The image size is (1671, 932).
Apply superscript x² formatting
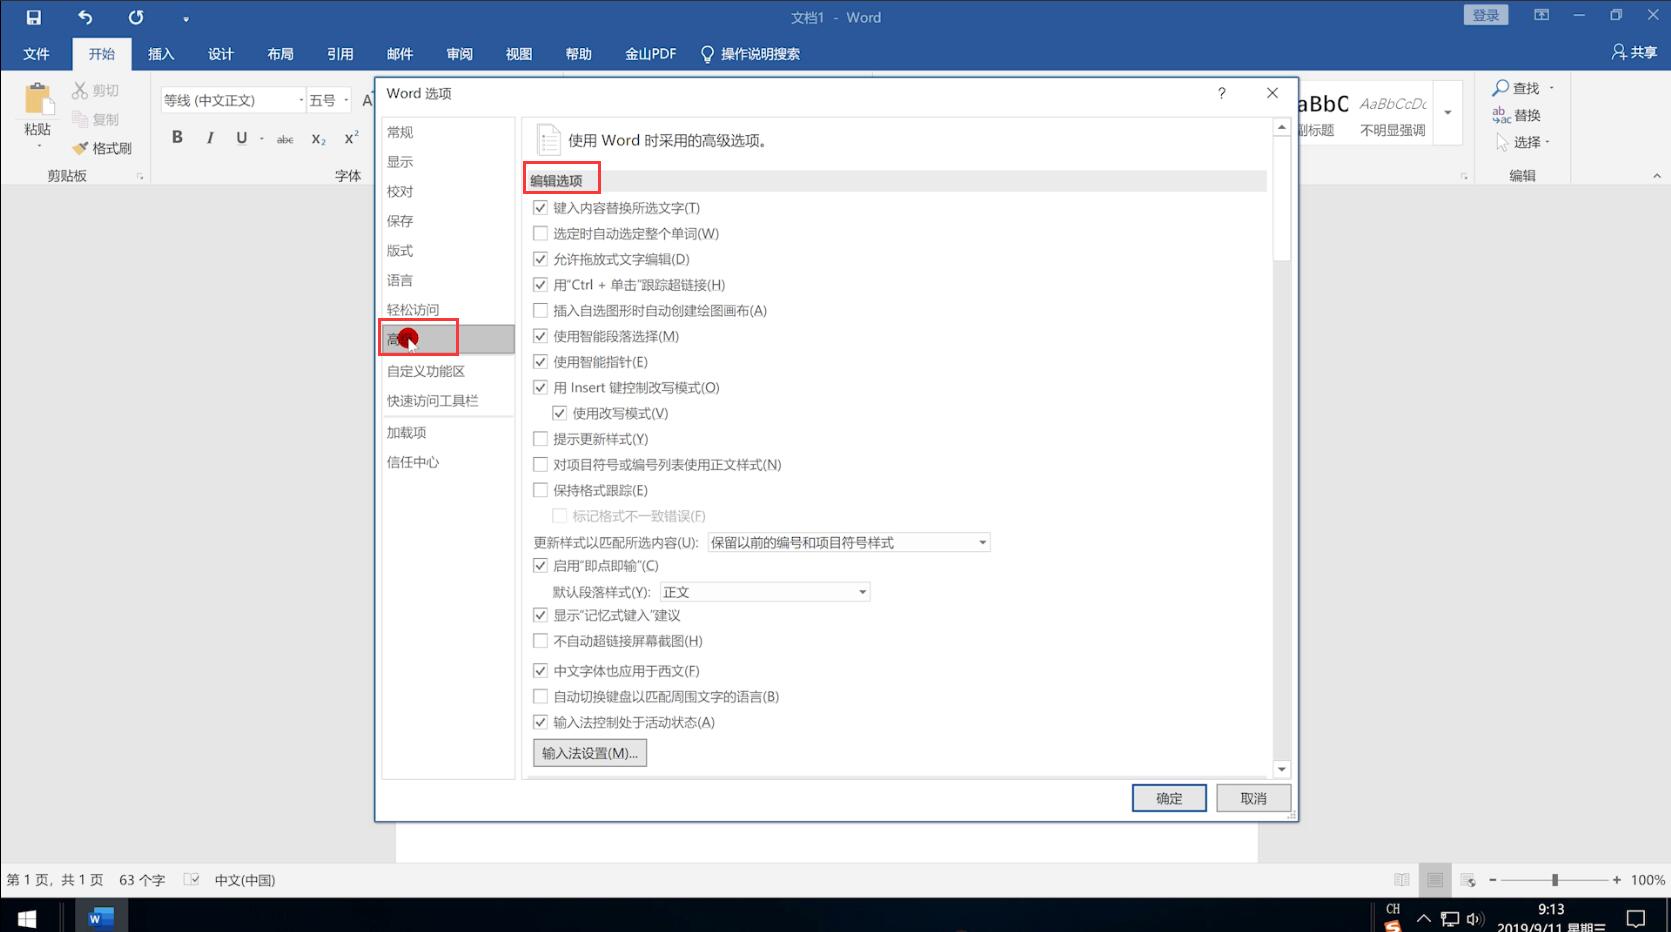(x=351, y=138)
